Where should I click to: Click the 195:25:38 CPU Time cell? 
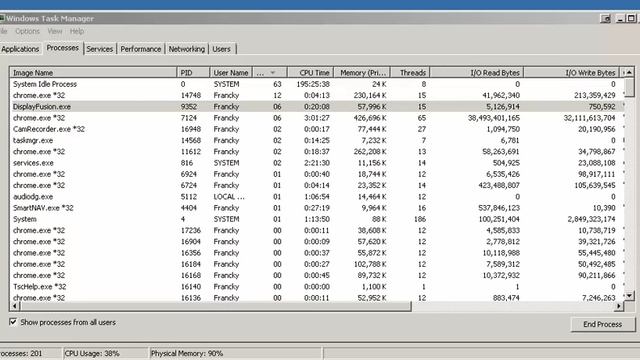pos(313,84)
